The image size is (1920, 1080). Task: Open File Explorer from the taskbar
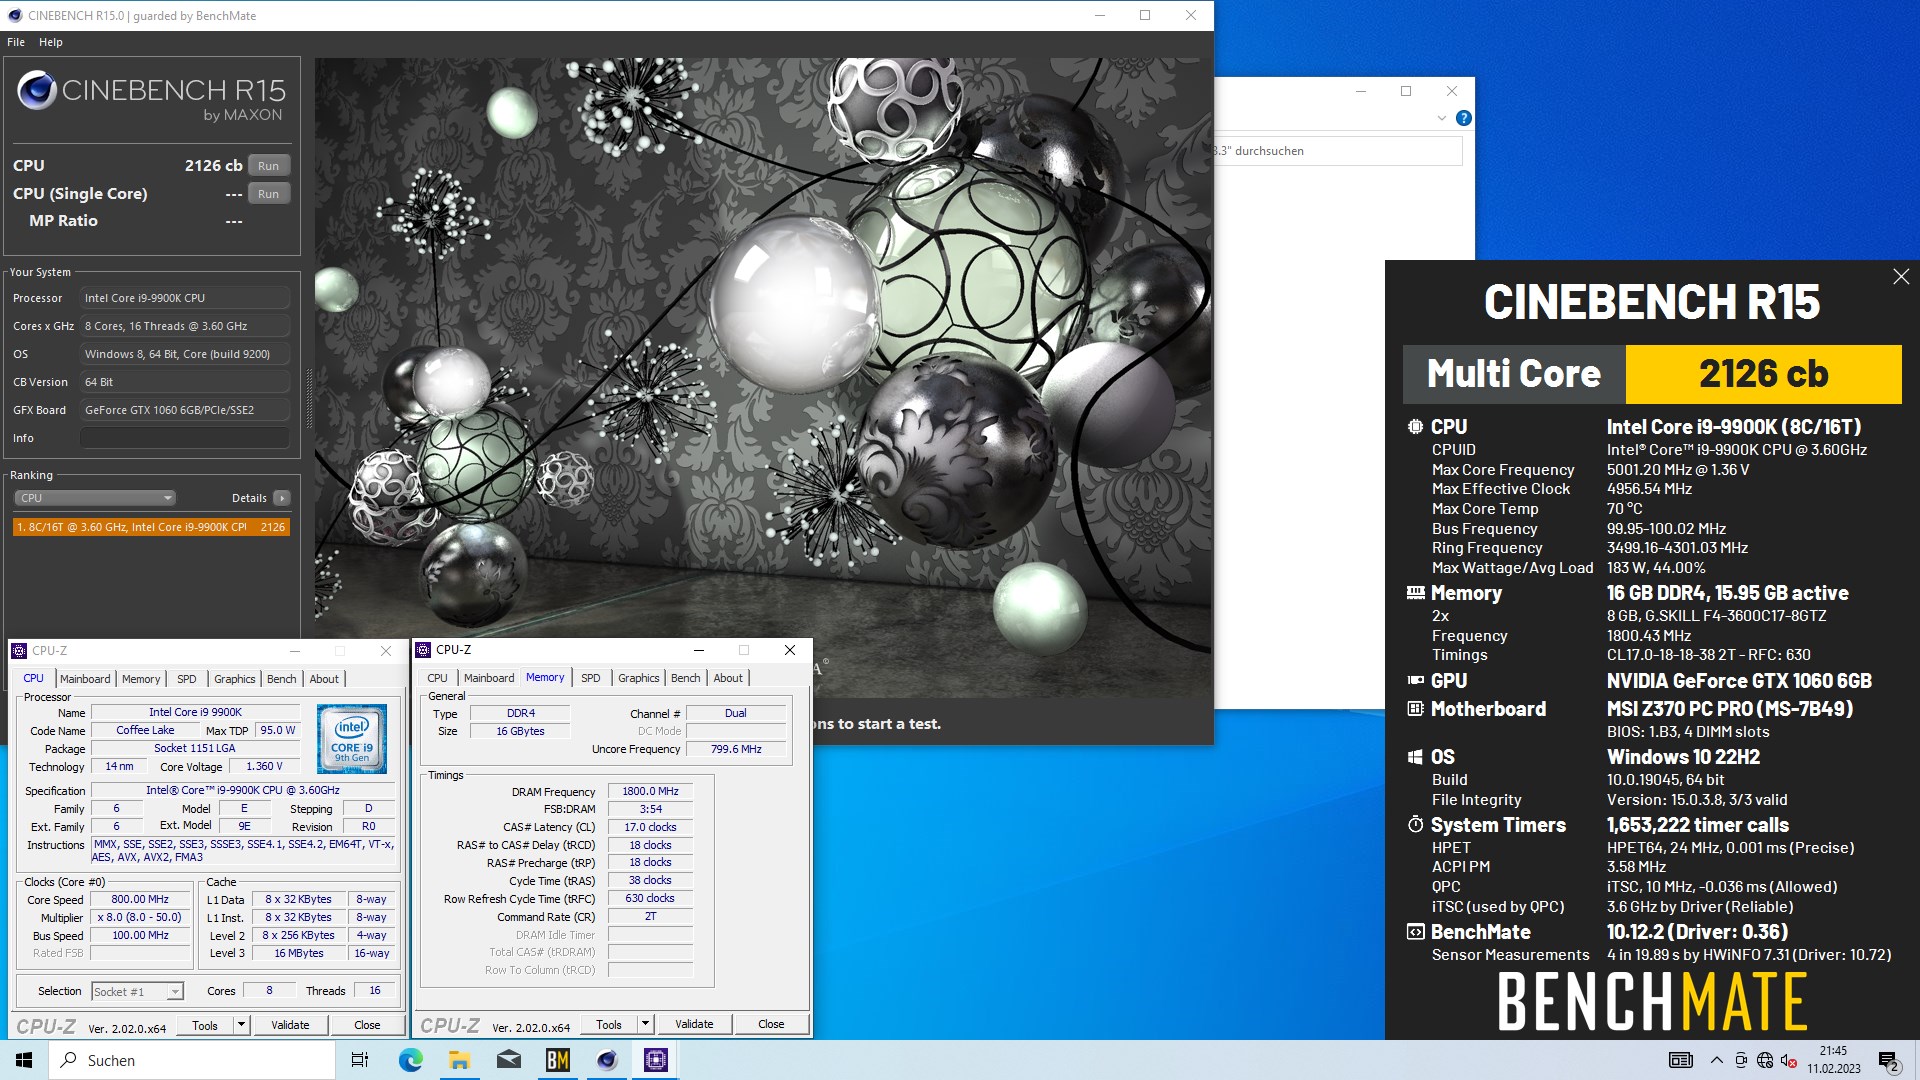click(x=459, y=1060)
